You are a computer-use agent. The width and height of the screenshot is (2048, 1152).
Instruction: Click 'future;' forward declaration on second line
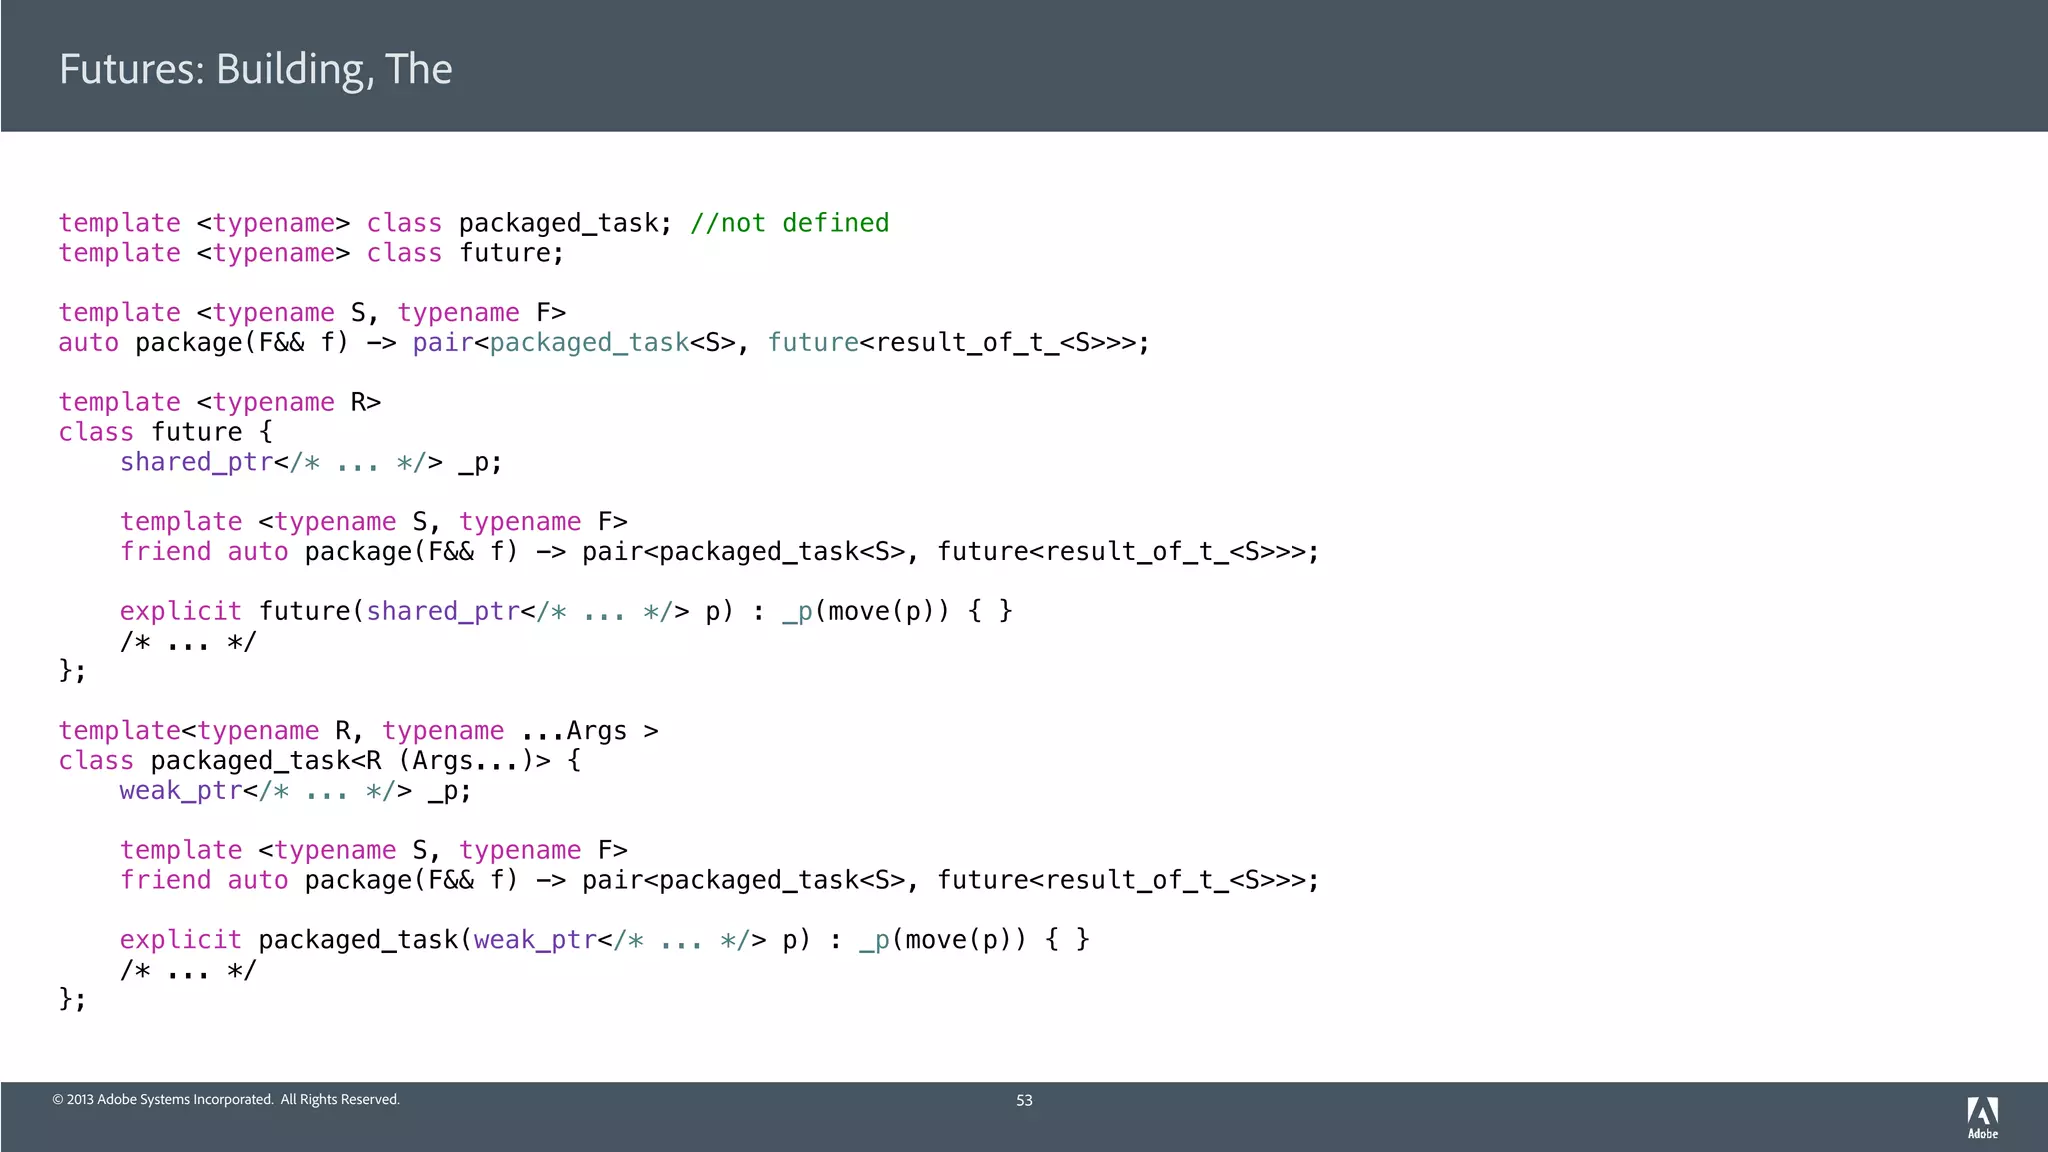tap(511, 253)
